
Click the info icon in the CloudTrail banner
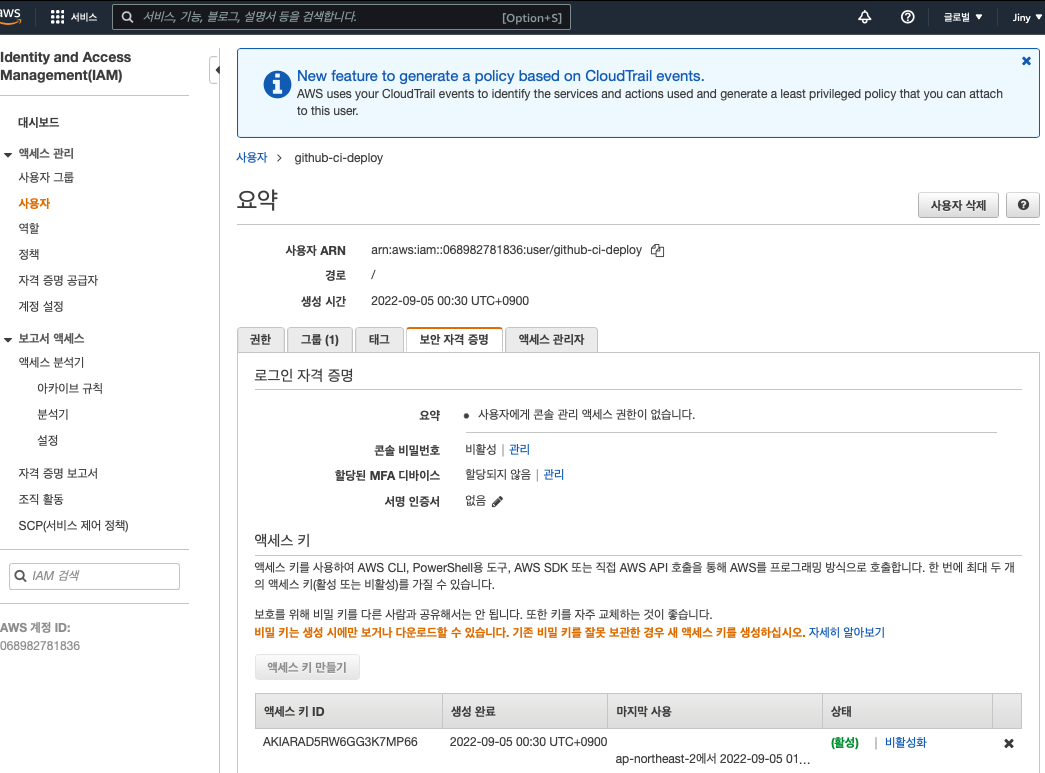coord(277,85)
